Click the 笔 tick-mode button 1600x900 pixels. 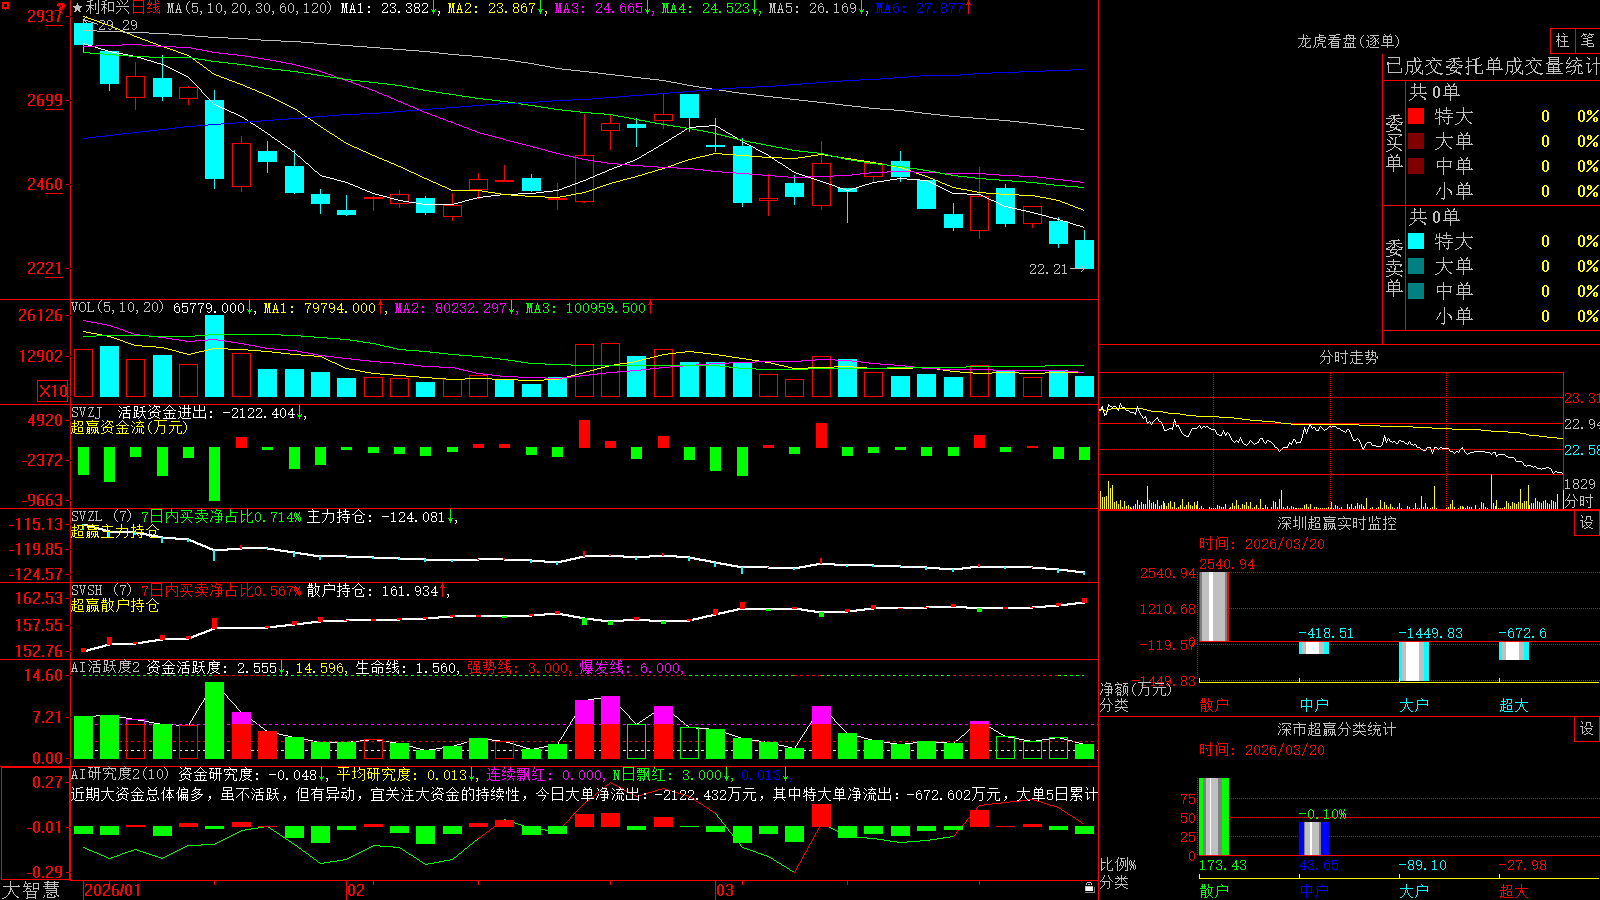[x=1588, y=40]
